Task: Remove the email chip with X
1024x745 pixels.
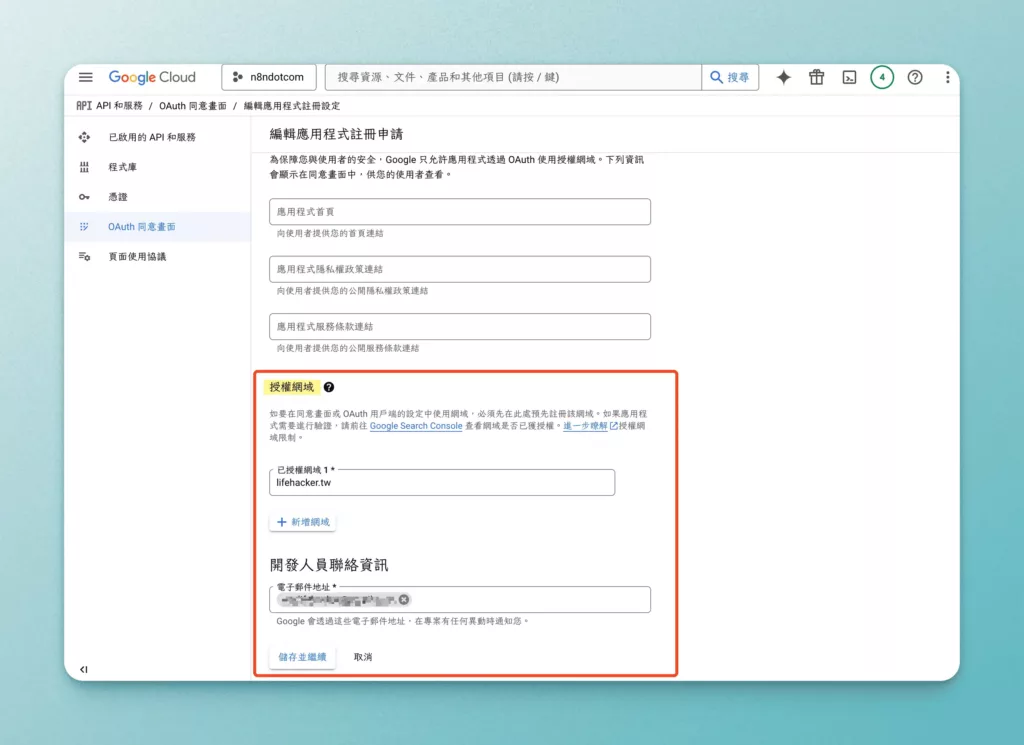Action: (x=404, y=599)
